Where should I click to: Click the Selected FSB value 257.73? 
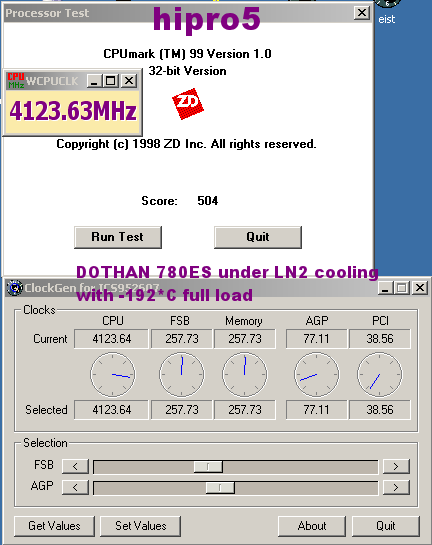(181, 410)
